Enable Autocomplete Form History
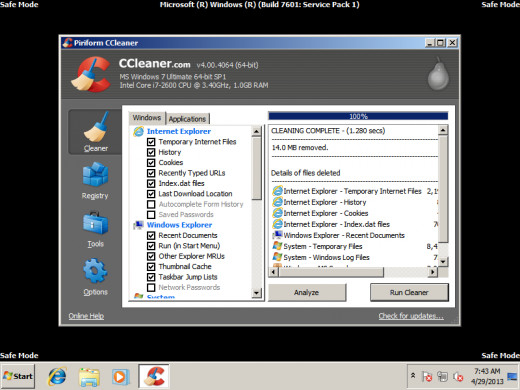 pyautogui.click(x=151, y=204)
